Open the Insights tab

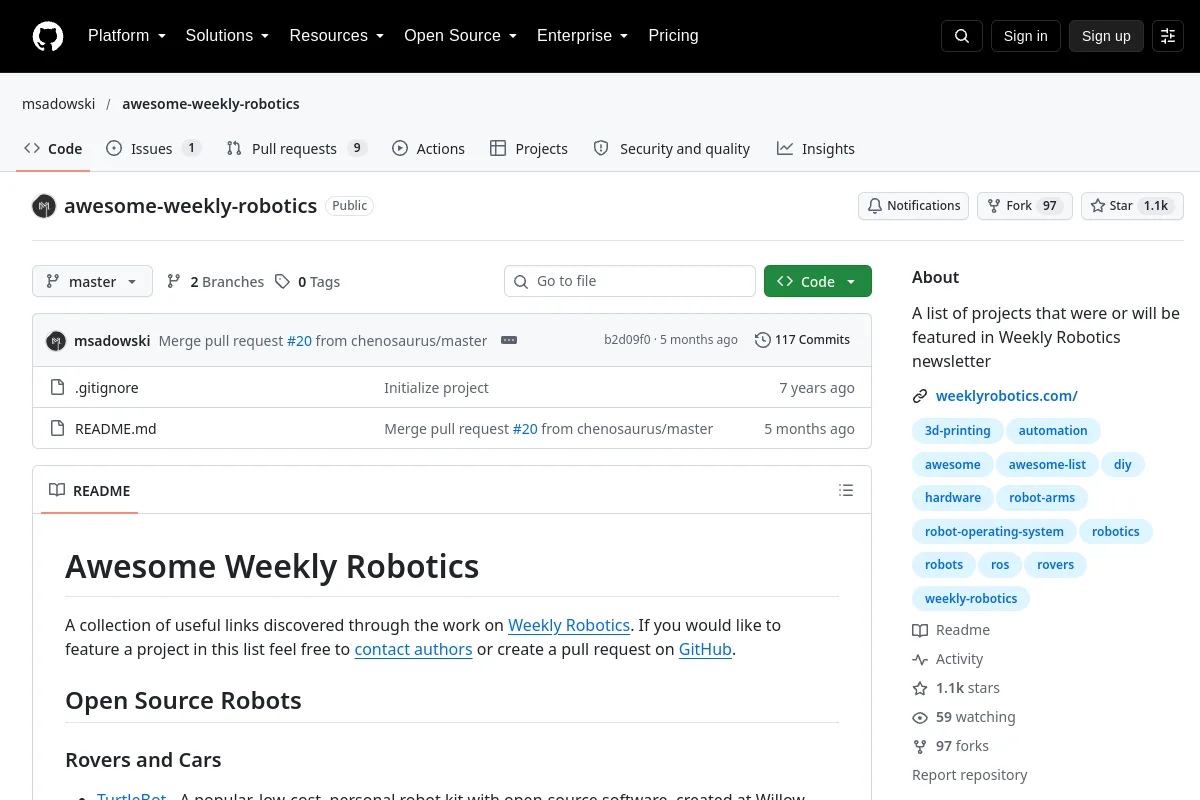point(816,149)
